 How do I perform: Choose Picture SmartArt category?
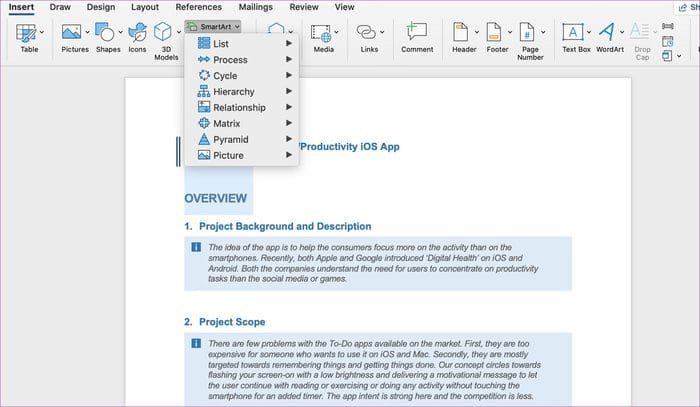coord(242,155)
